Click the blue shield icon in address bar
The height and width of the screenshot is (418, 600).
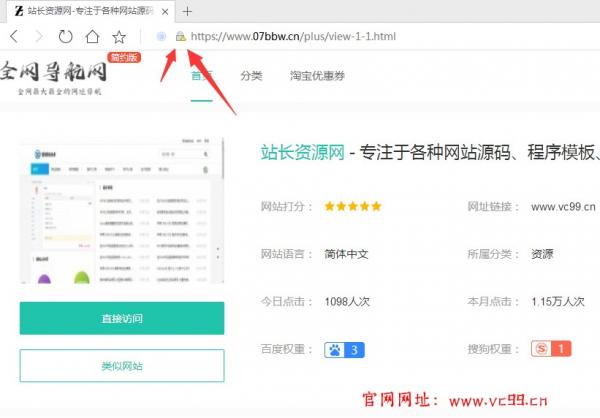point(161,36)
